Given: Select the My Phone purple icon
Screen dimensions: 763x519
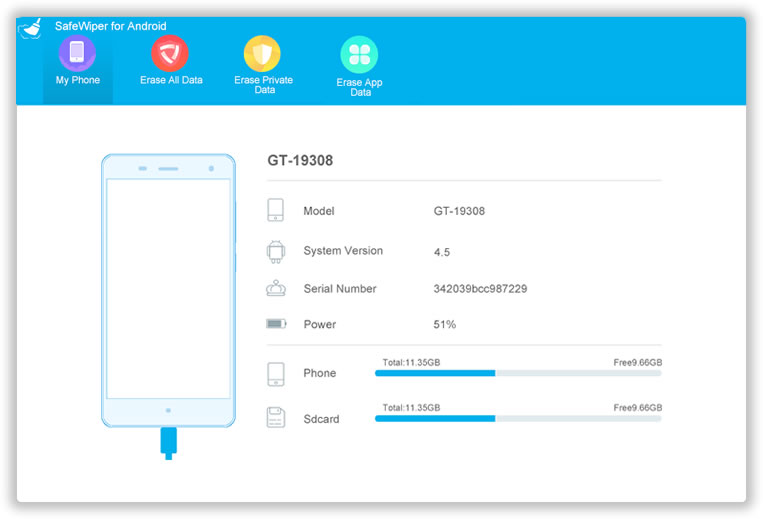Looking at the screenshot, I should (x=77, y=53).
